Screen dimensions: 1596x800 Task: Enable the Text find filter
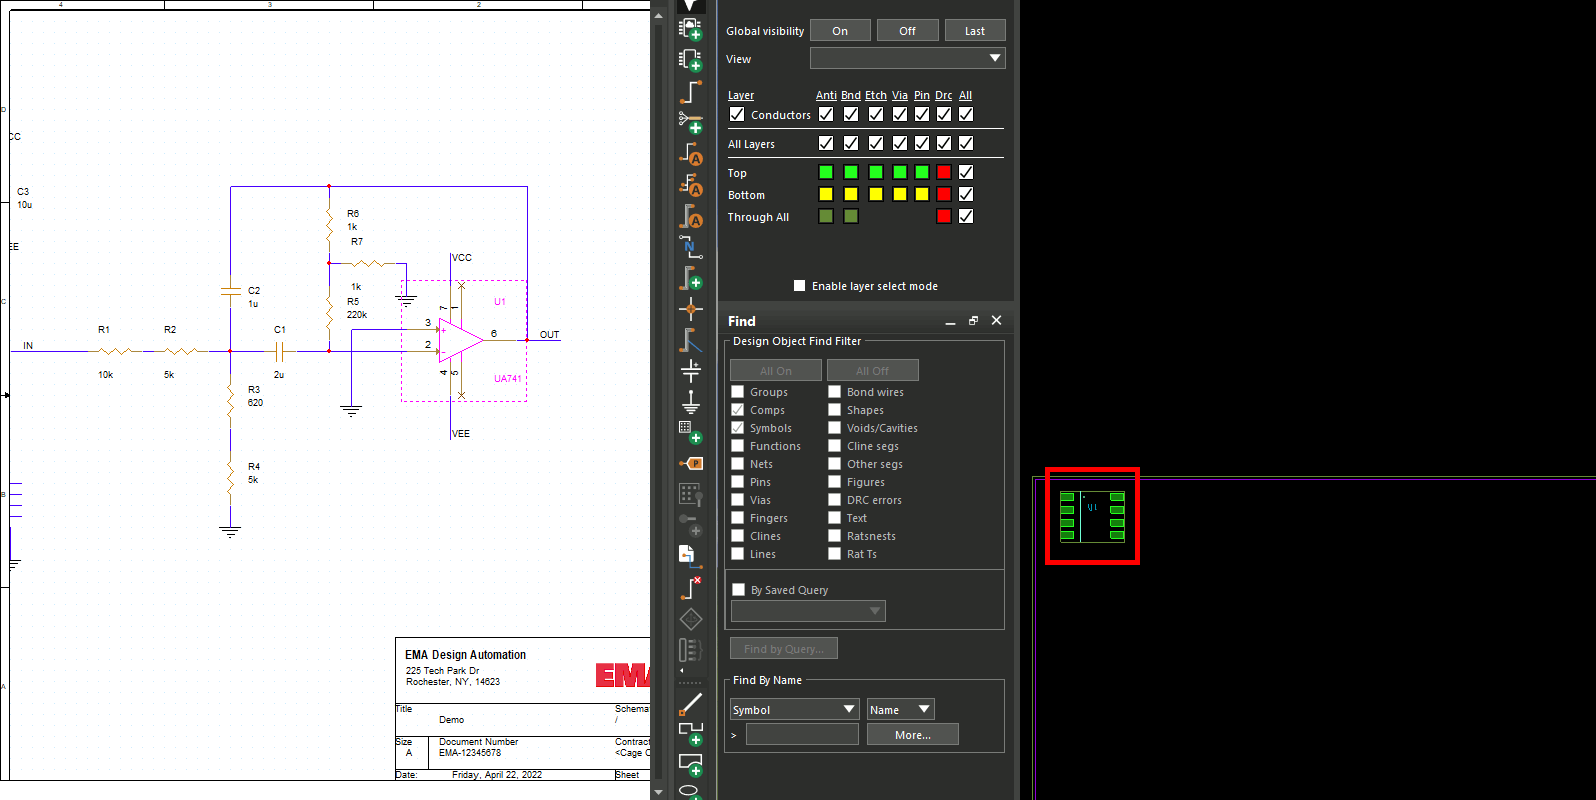(834, 518)
